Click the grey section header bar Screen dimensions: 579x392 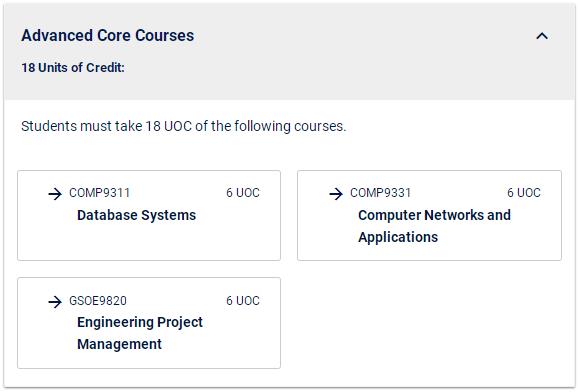[290, 51]
